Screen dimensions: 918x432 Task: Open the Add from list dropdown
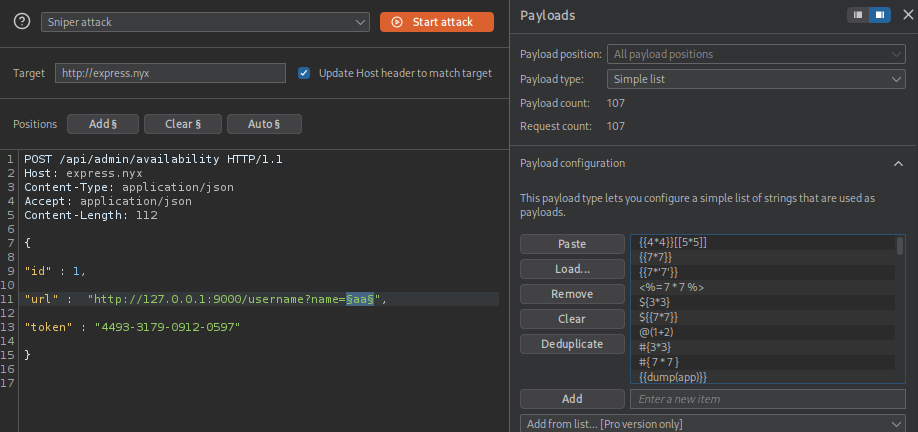click(713, 424)
